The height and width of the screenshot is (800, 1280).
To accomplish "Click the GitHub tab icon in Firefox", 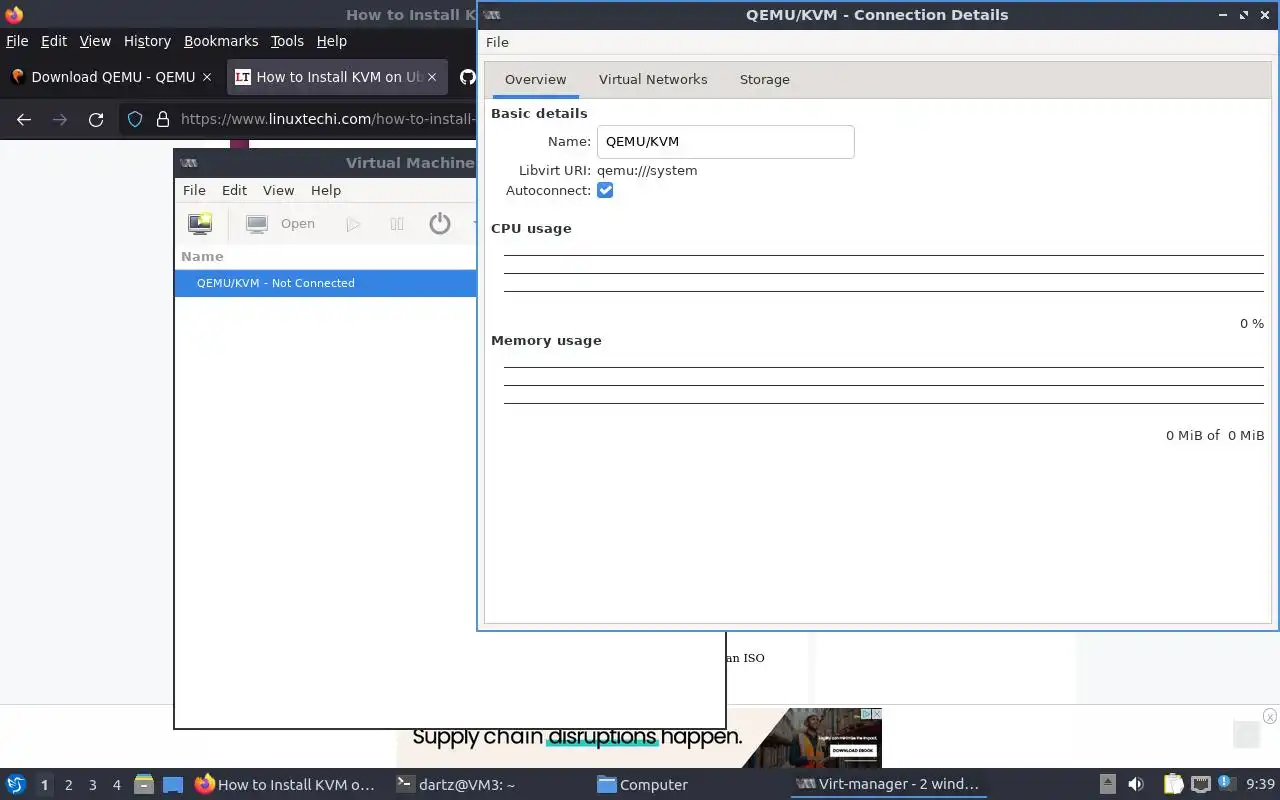I will tap(467, 77).
